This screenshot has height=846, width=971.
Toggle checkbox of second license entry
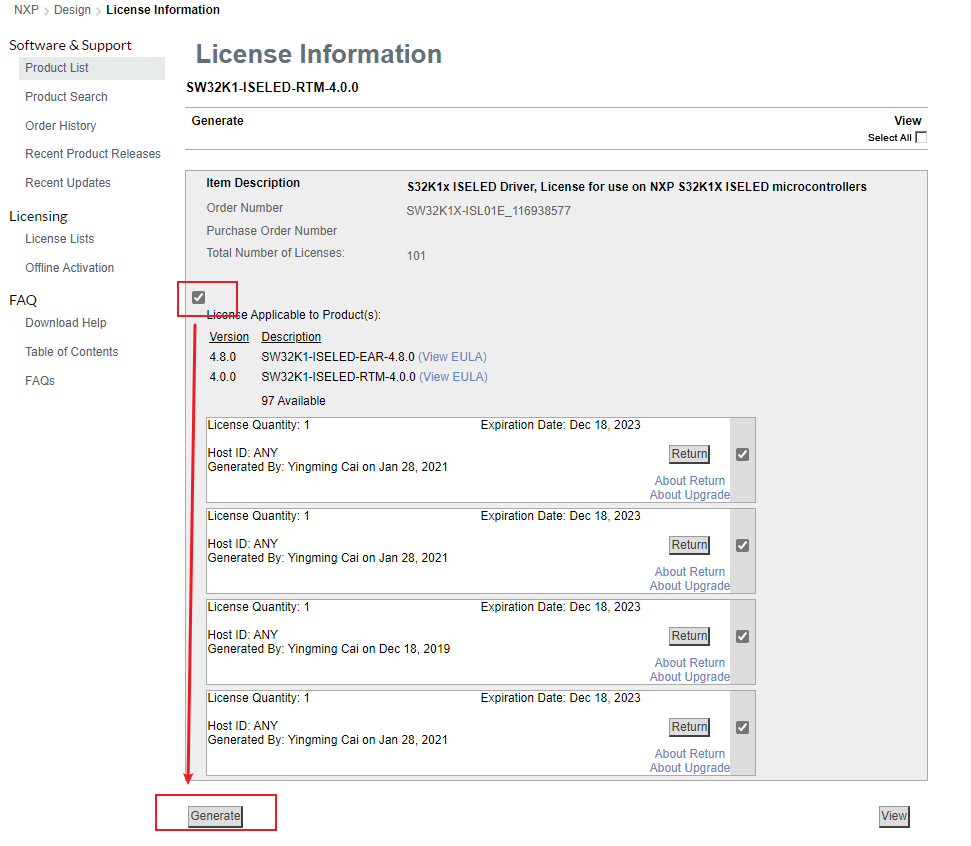tap(742, 546)
